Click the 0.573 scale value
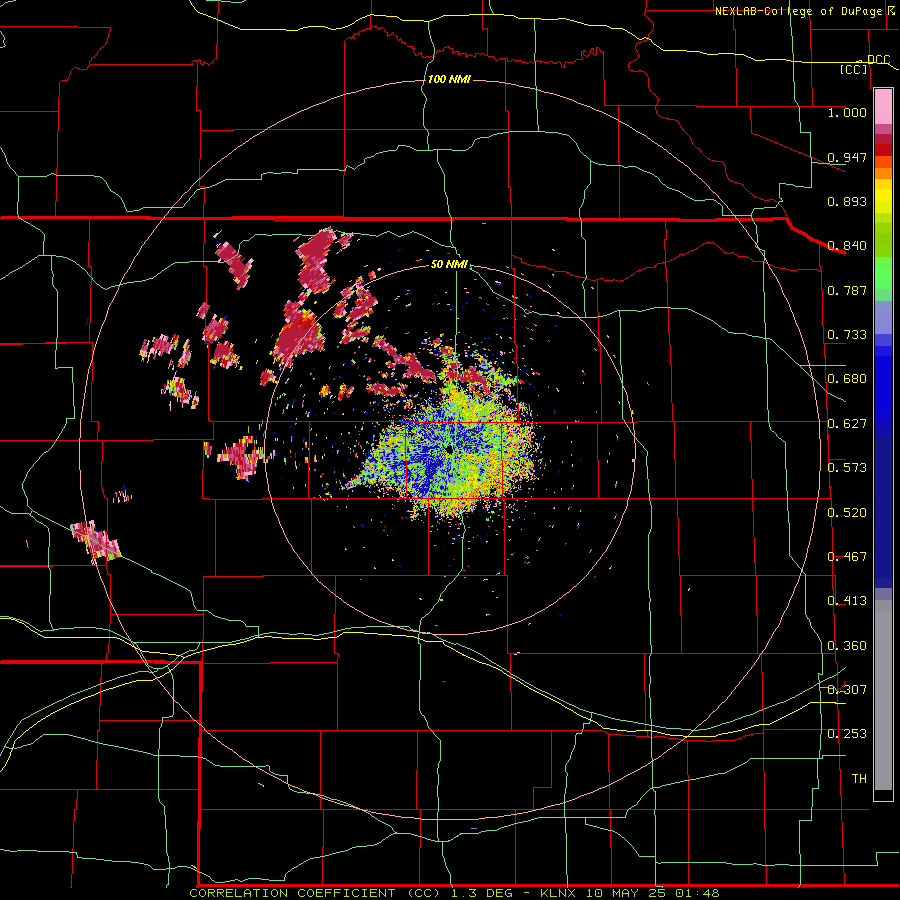900x900 pixels. (x=847, y=468)
